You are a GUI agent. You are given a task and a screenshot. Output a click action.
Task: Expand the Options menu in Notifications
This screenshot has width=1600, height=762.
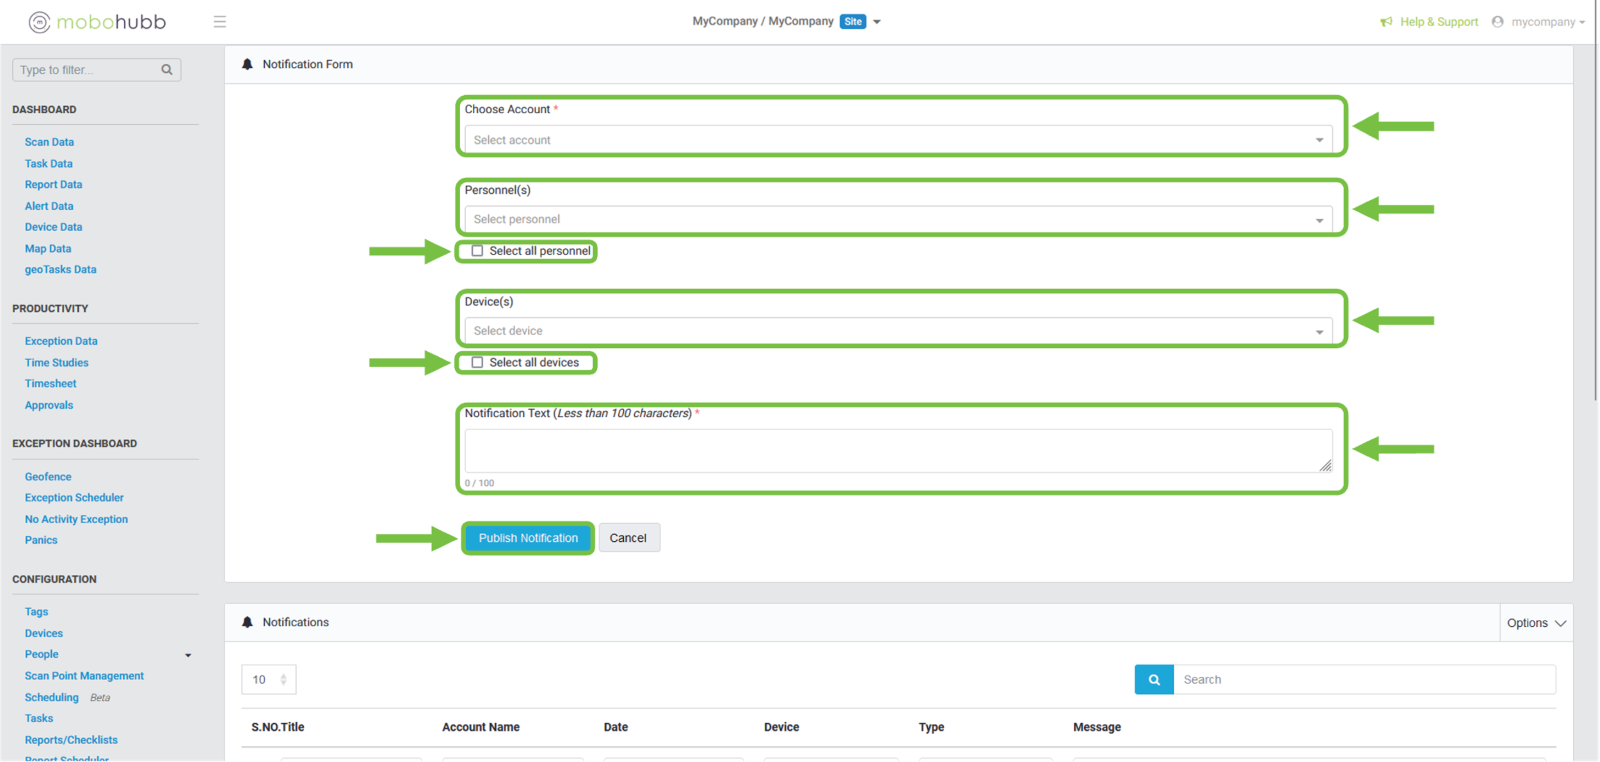pos(1536,623)
